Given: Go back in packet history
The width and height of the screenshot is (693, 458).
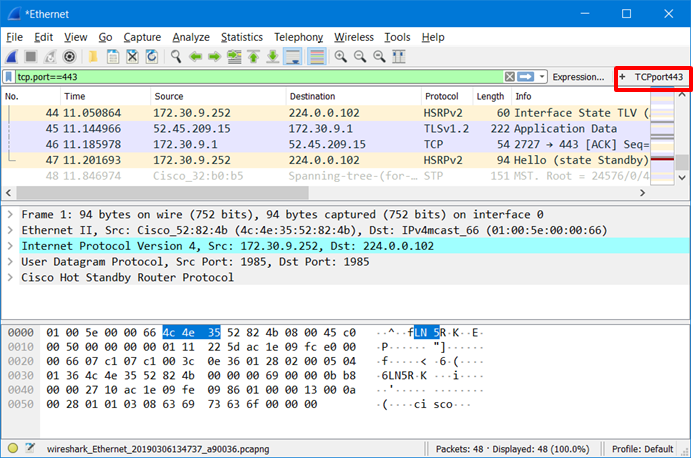Looking at the screenshot, I should [195, 57].
